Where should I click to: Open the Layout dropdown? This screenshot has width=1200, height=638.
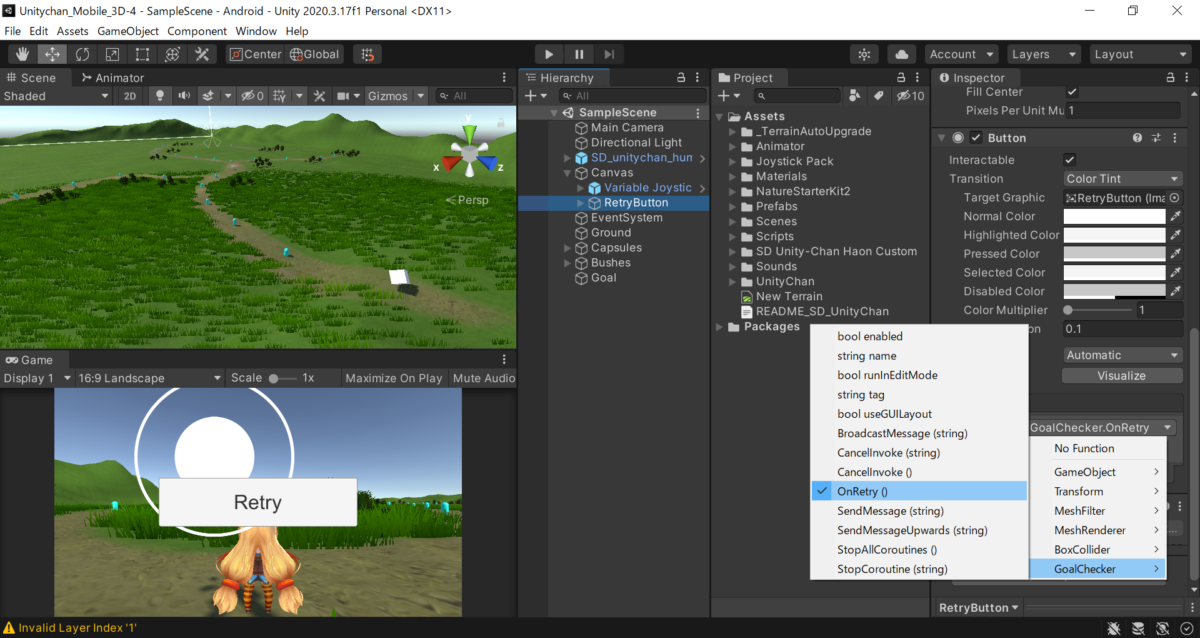[1140, 54]
